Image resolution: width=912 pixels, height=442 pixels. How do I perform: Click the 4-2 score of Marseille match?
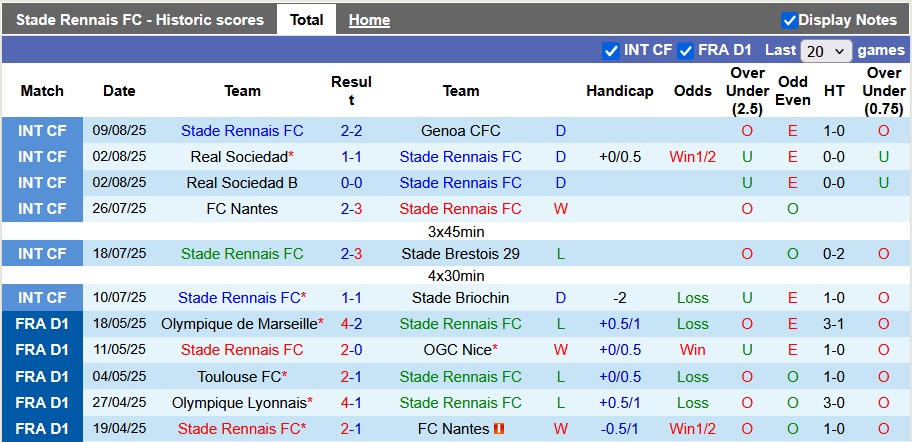[351, 324]
